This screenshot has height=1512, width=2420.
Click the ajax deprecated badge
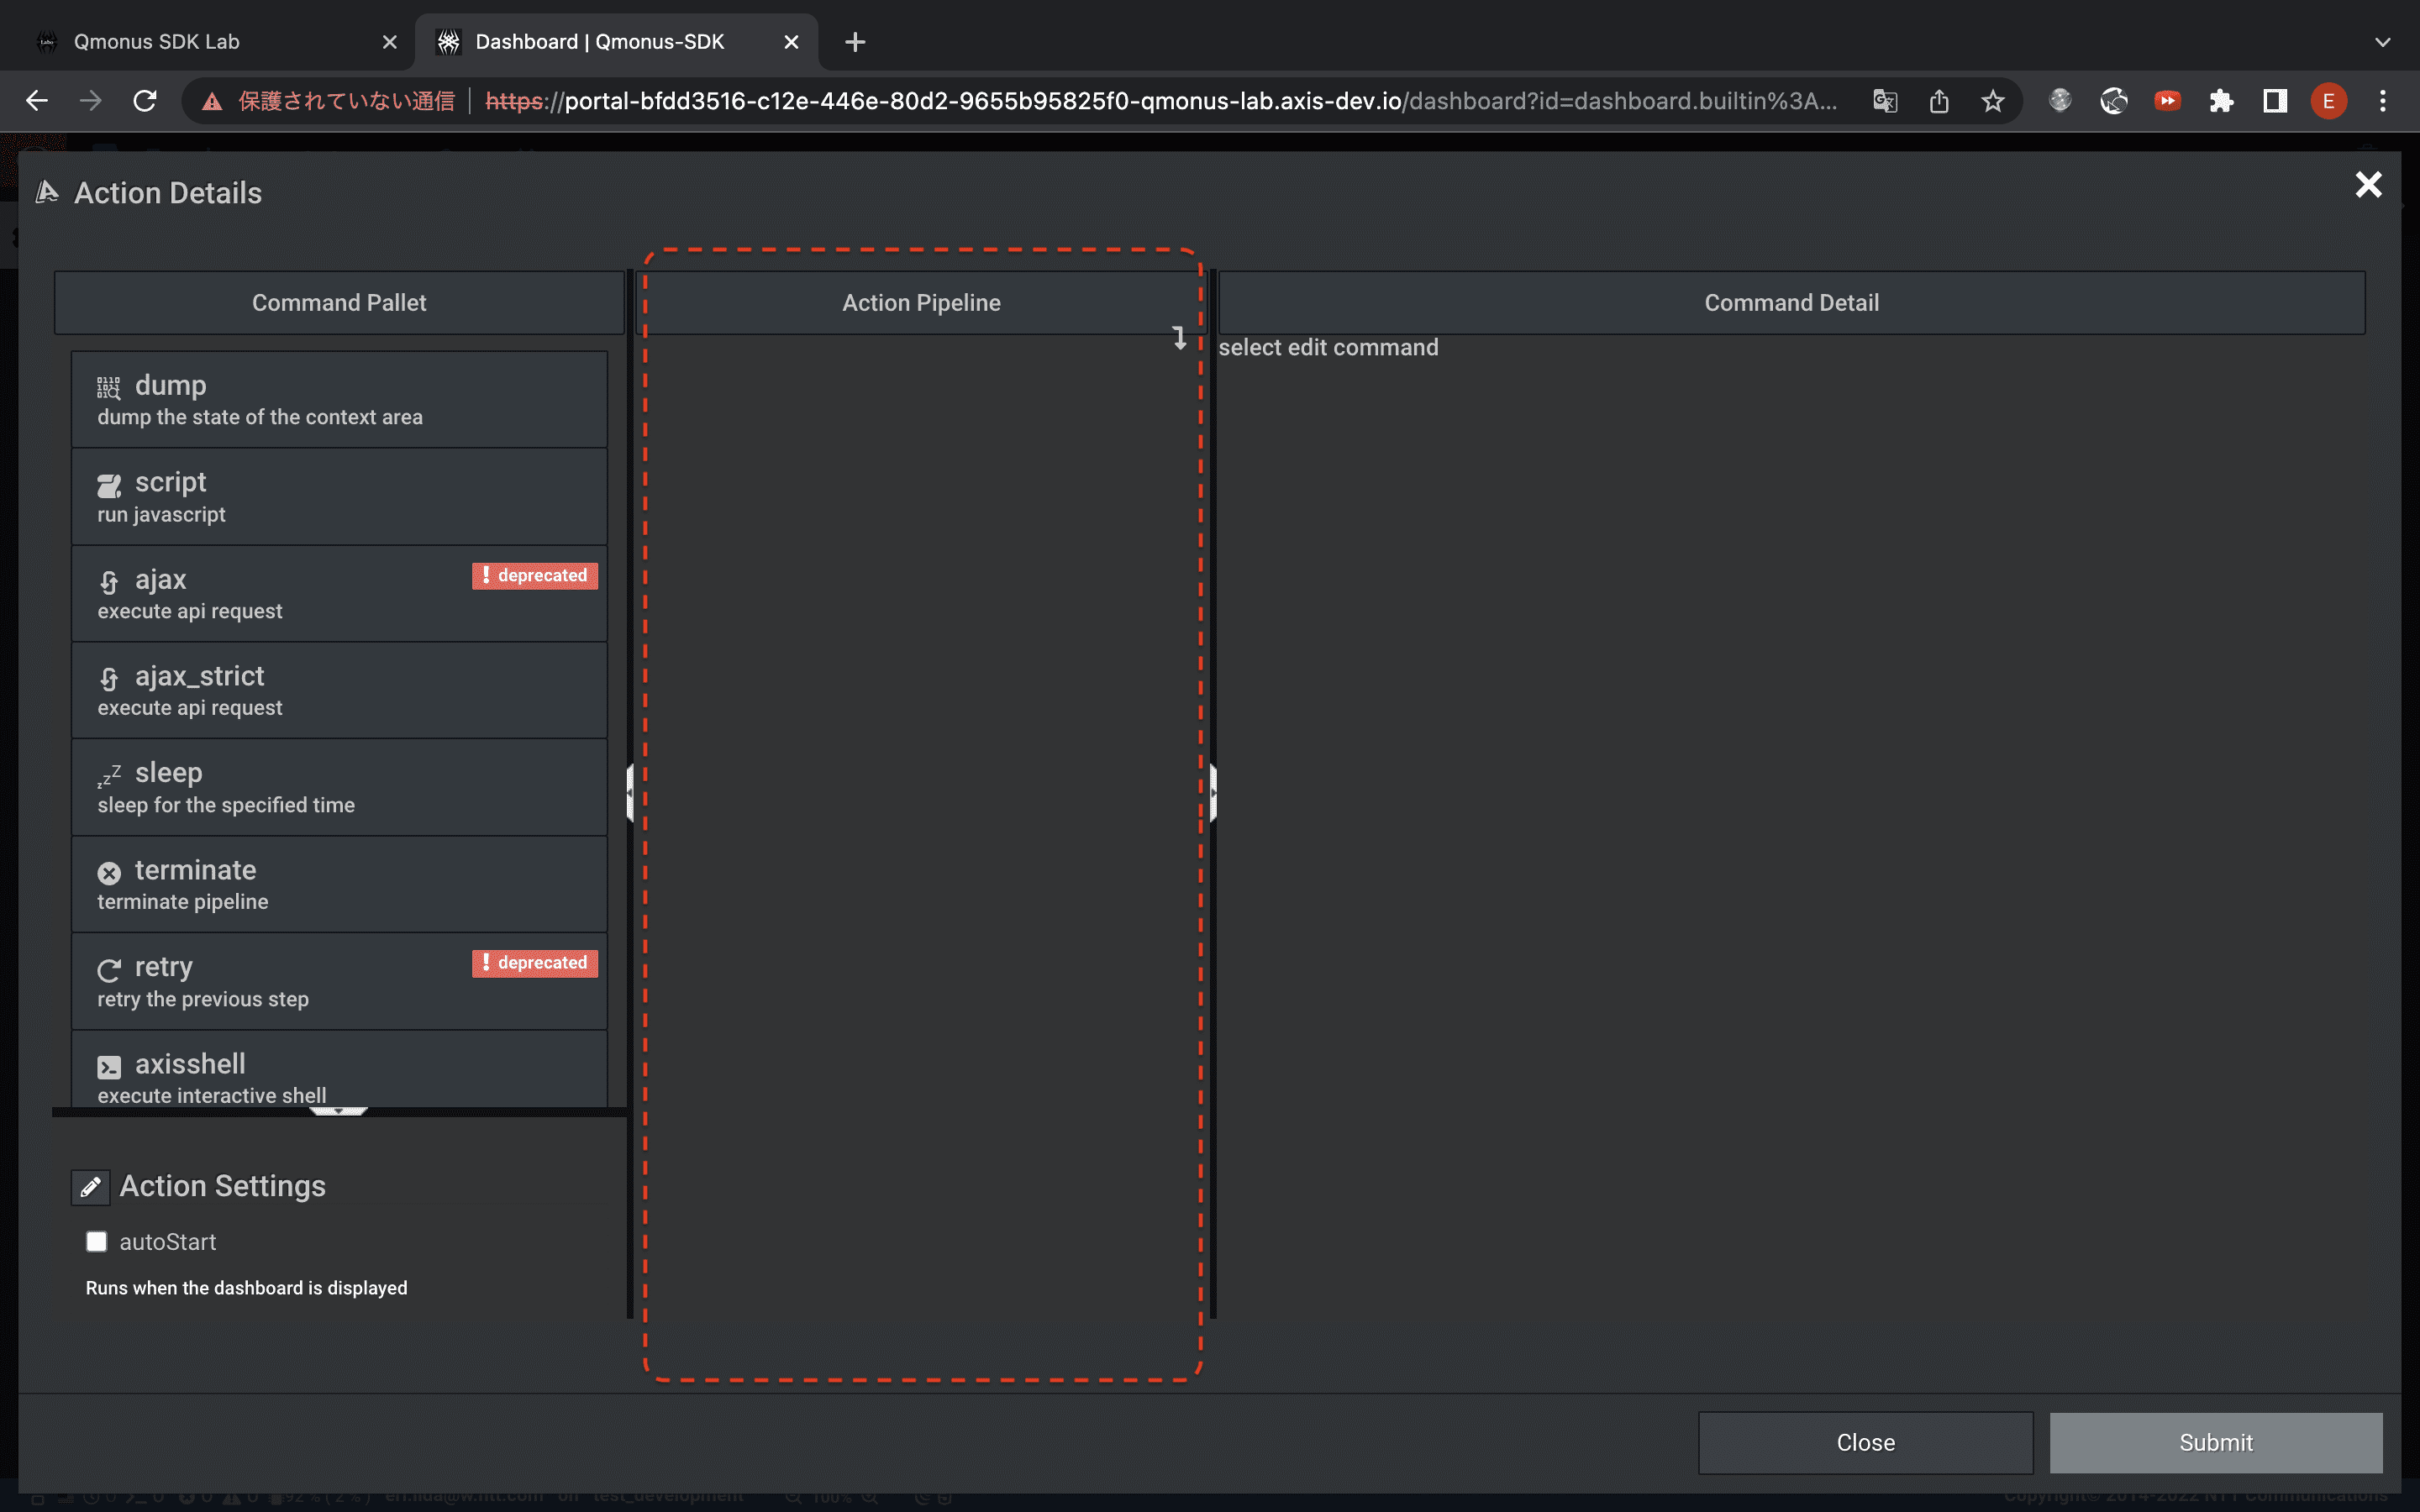click(535, 576)
